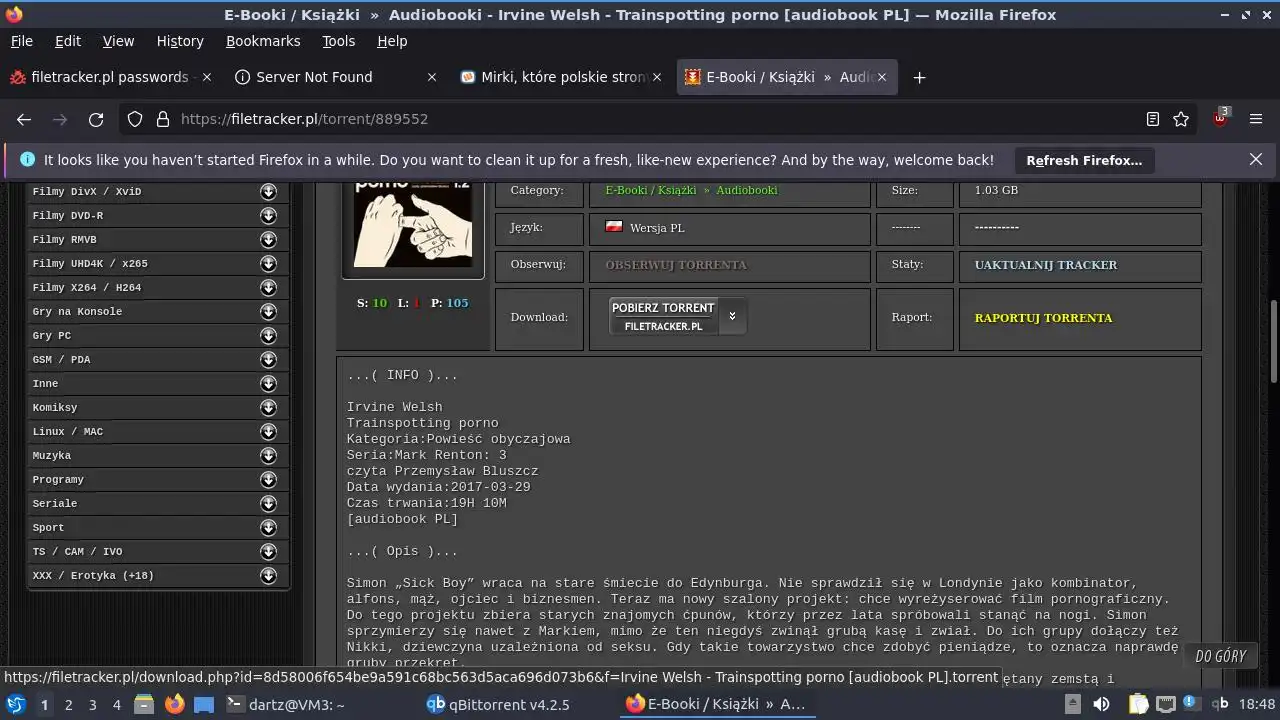Open the Help menu
This screenshot has width=1280, height=720.
click(x=392, y=41)
